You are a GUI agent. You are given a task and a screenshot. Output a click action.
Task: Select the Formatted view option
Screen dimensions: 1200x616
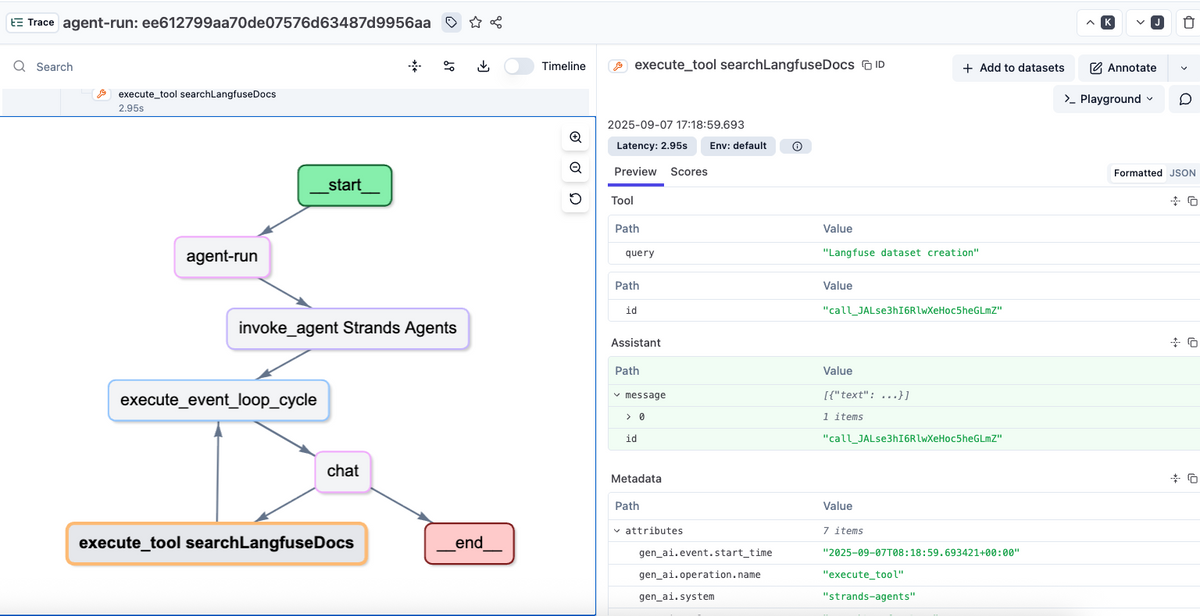coord(1138,173)
